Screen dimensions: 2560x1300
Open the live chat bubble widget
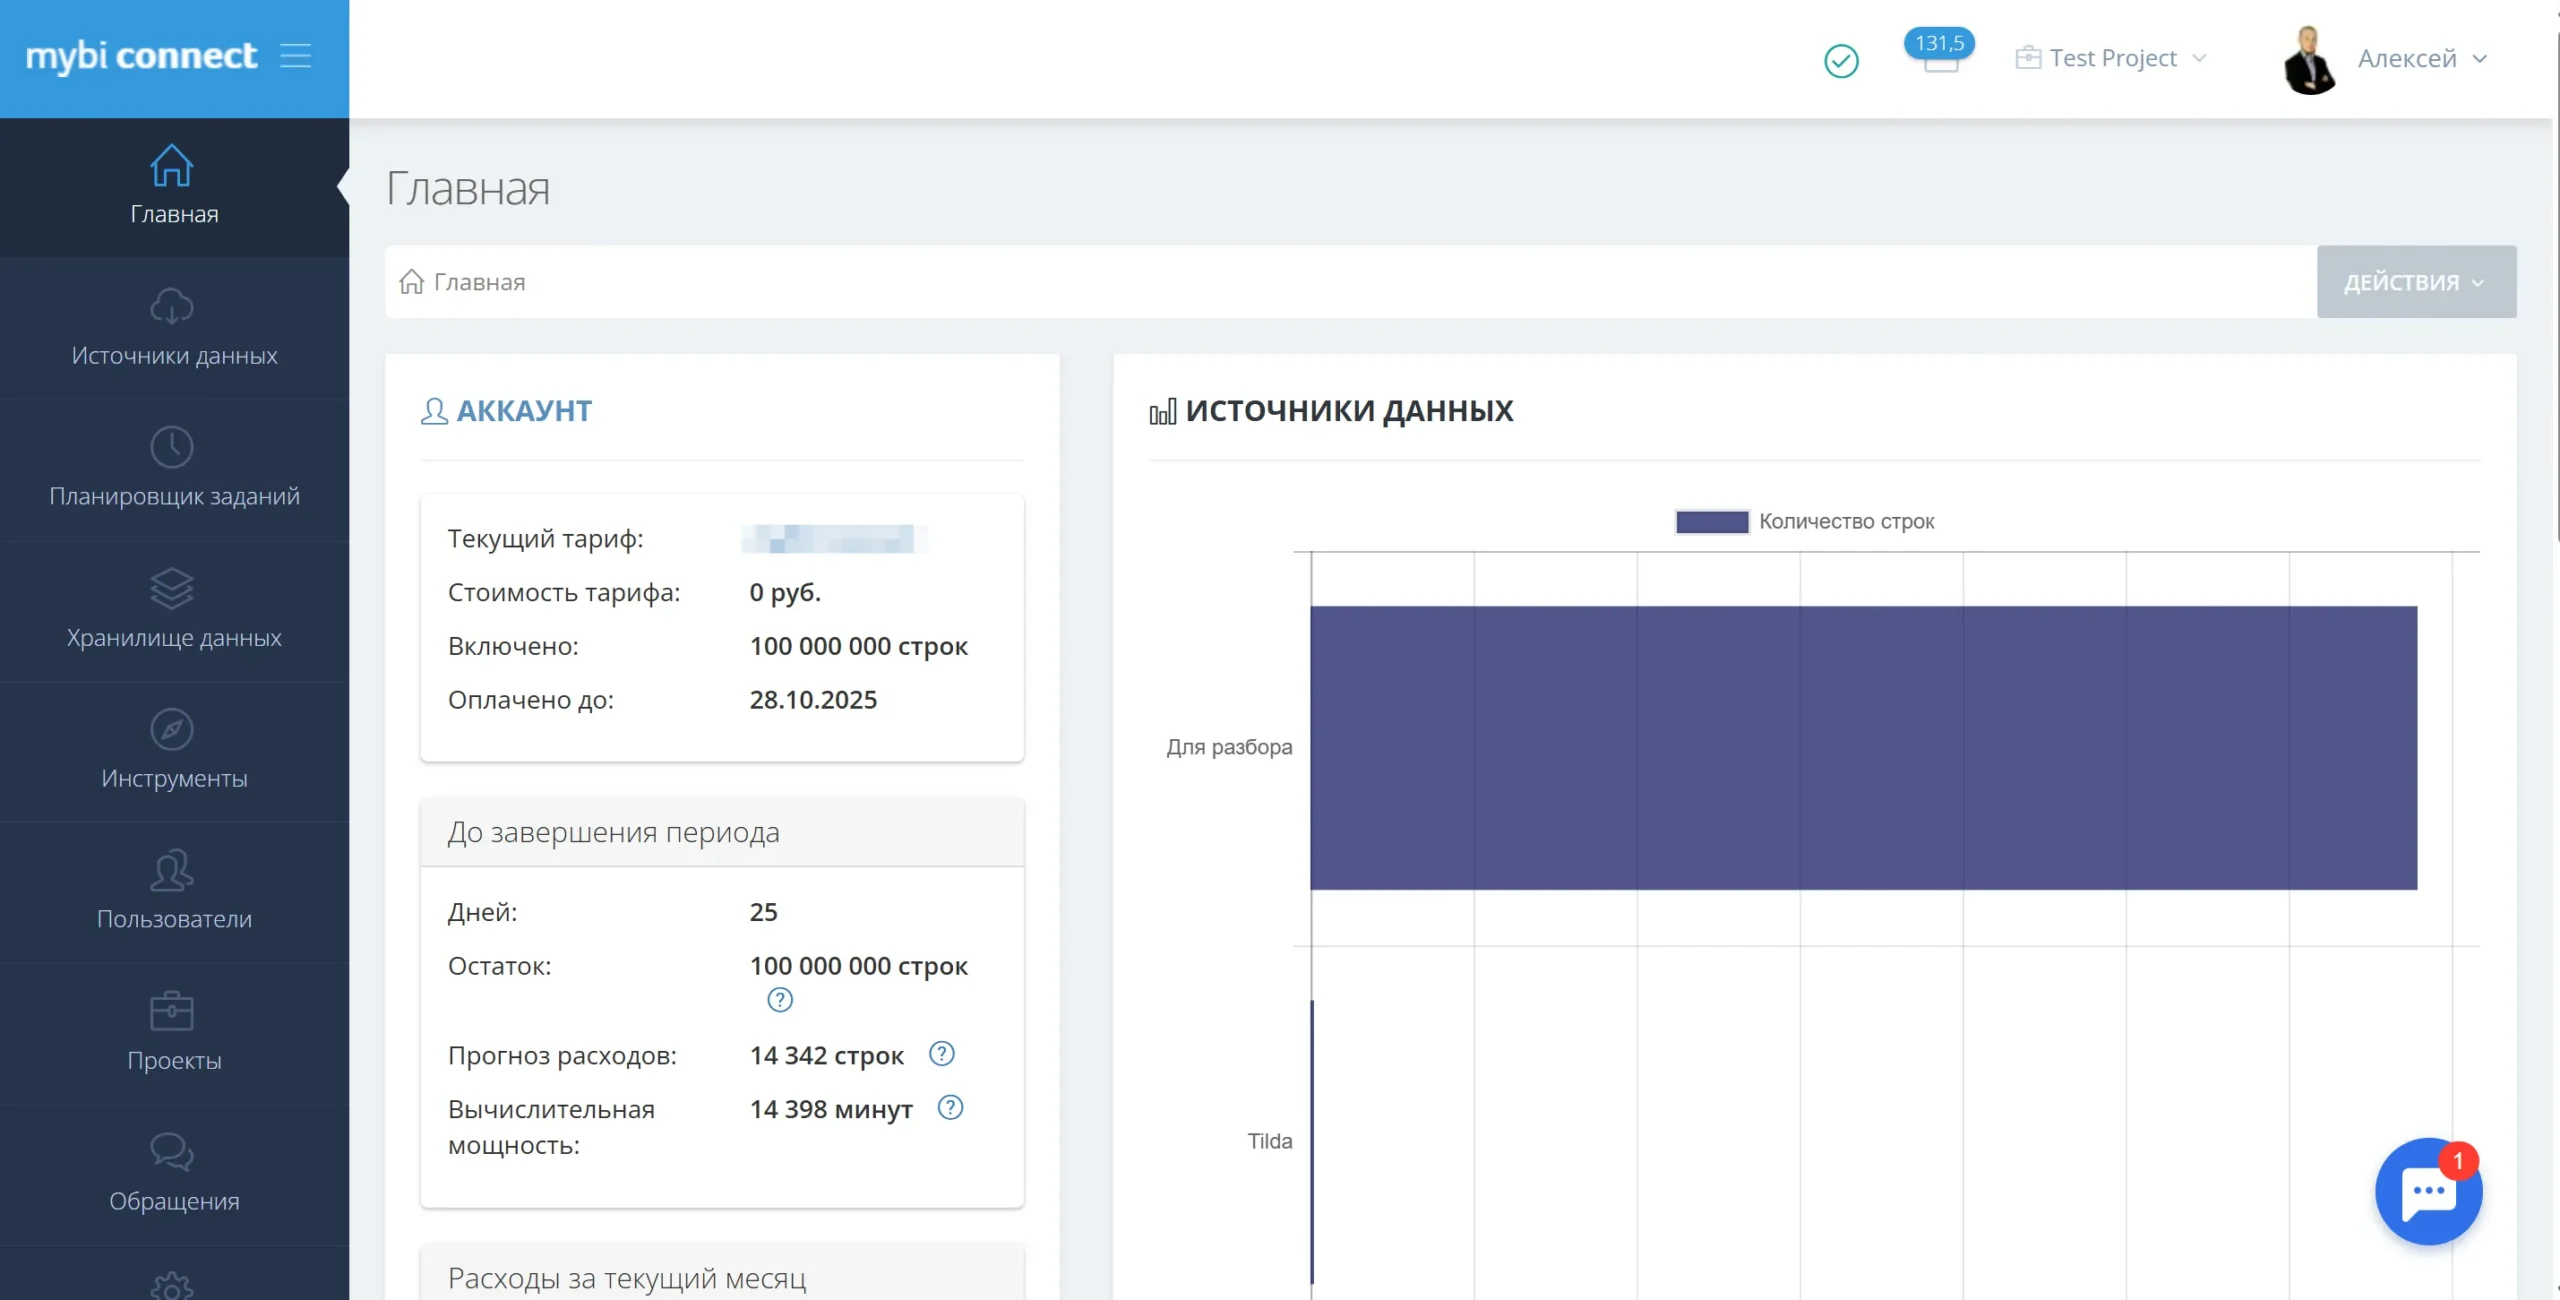click(2428, 1191)
